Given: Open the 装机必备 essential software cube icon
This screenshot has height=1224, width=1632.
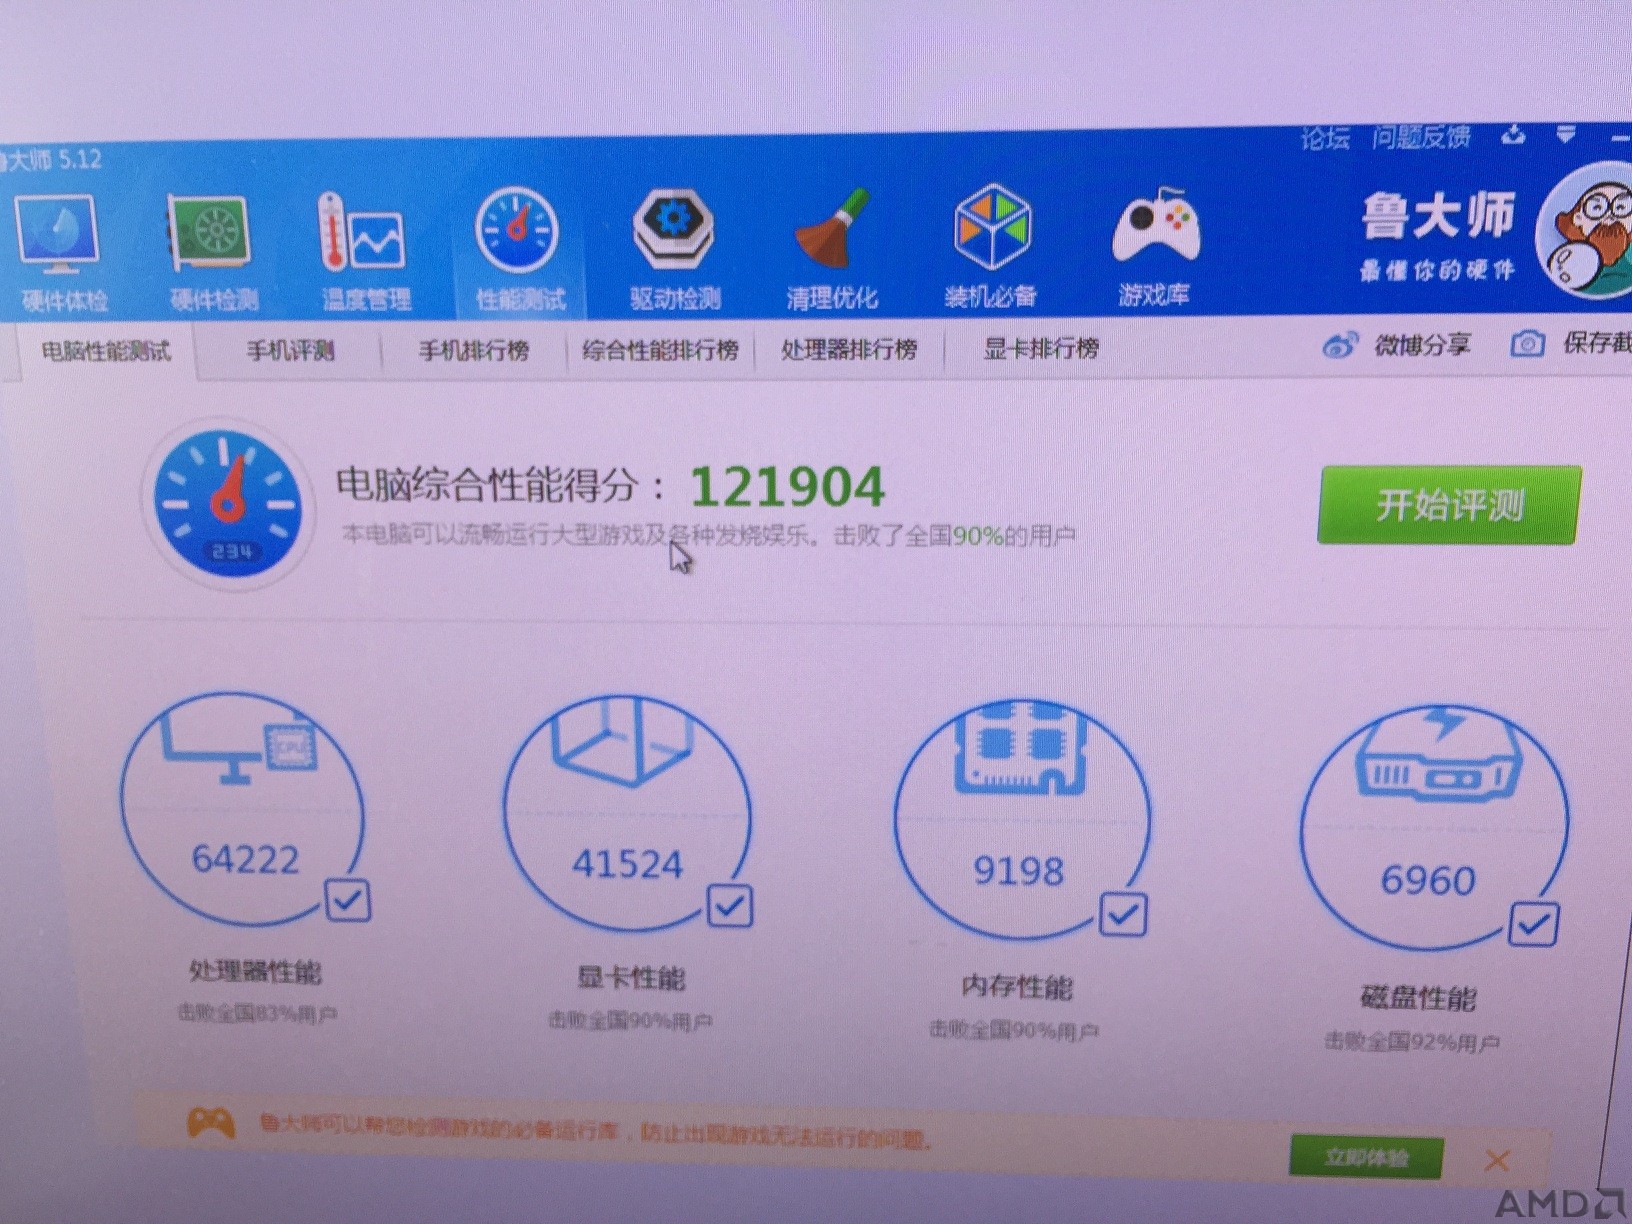Looking at the screenshot, I should tap(991, 227).
